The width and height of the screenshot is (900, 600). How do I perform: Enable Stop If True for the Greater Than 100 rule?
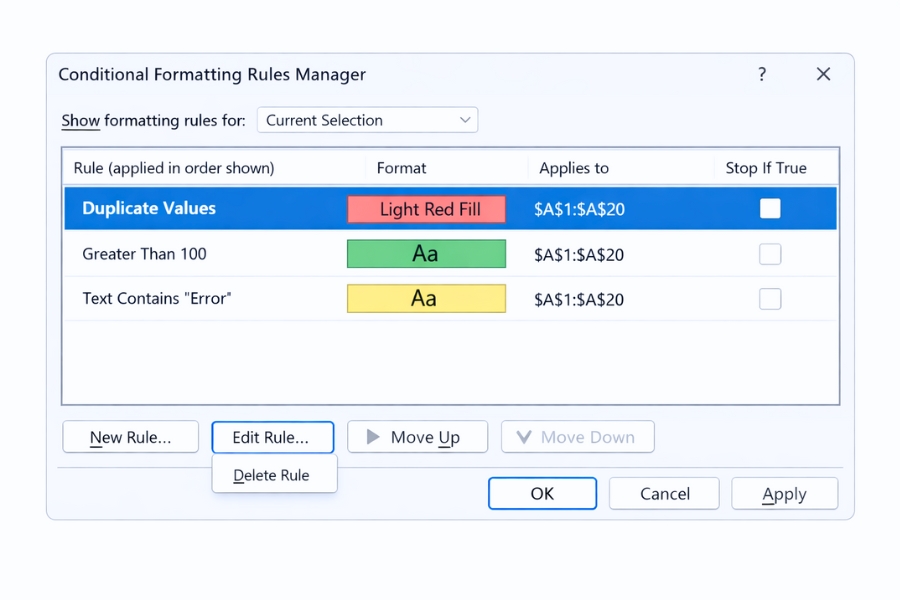(770, 254)
